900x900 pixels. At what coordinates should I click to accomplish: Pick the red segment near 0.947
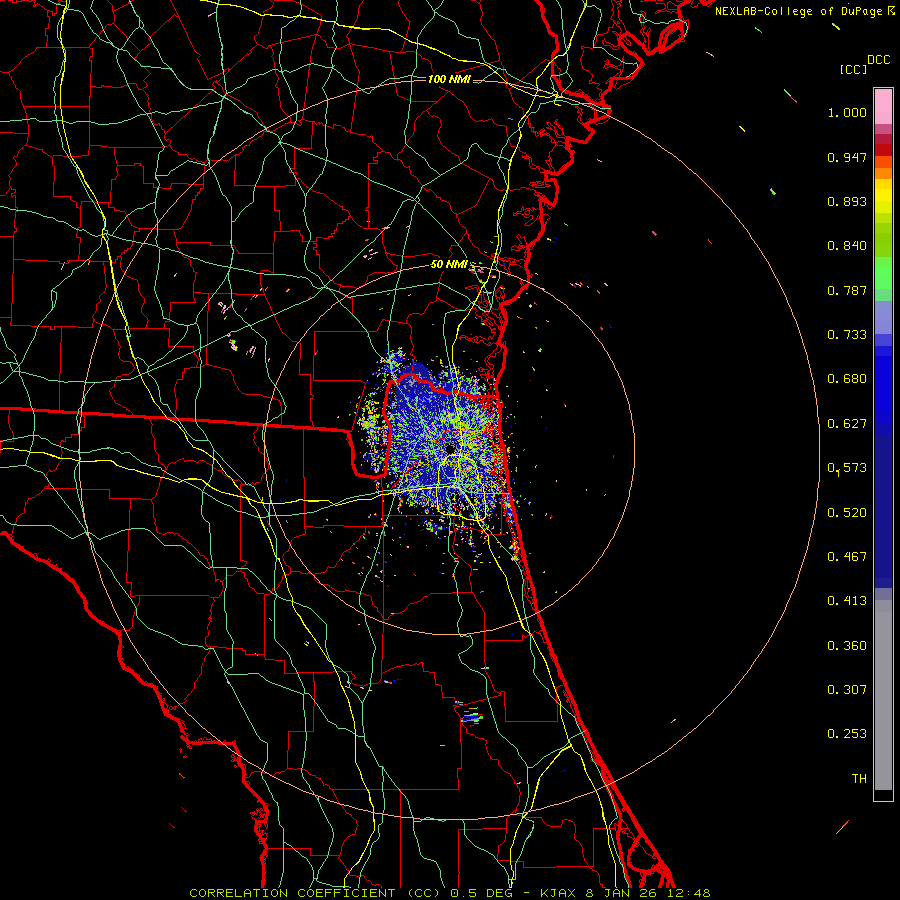pyautogui.click(x=883, y=150)
